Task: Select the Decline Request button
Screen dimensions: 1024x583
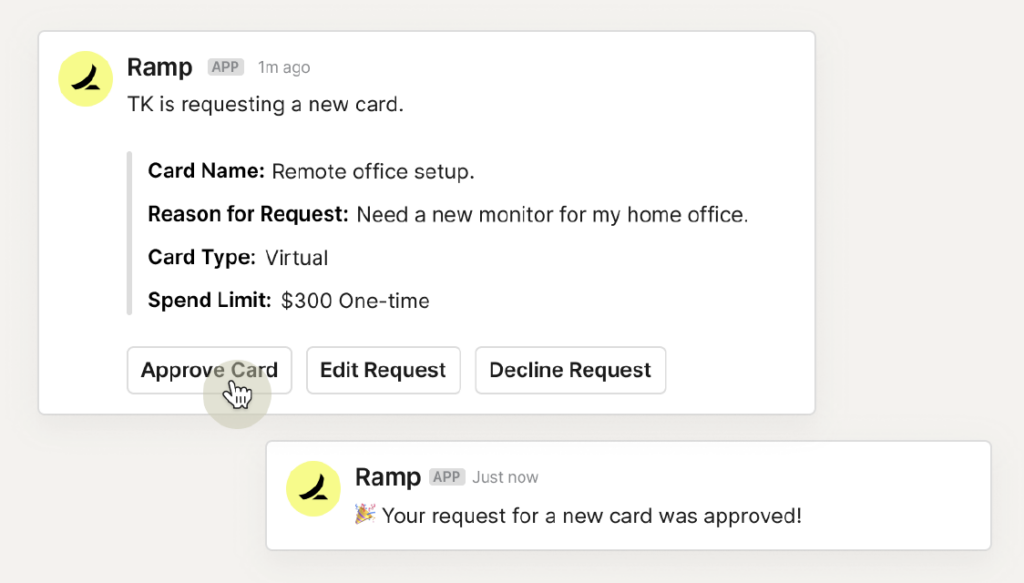Action: point(570,370)
